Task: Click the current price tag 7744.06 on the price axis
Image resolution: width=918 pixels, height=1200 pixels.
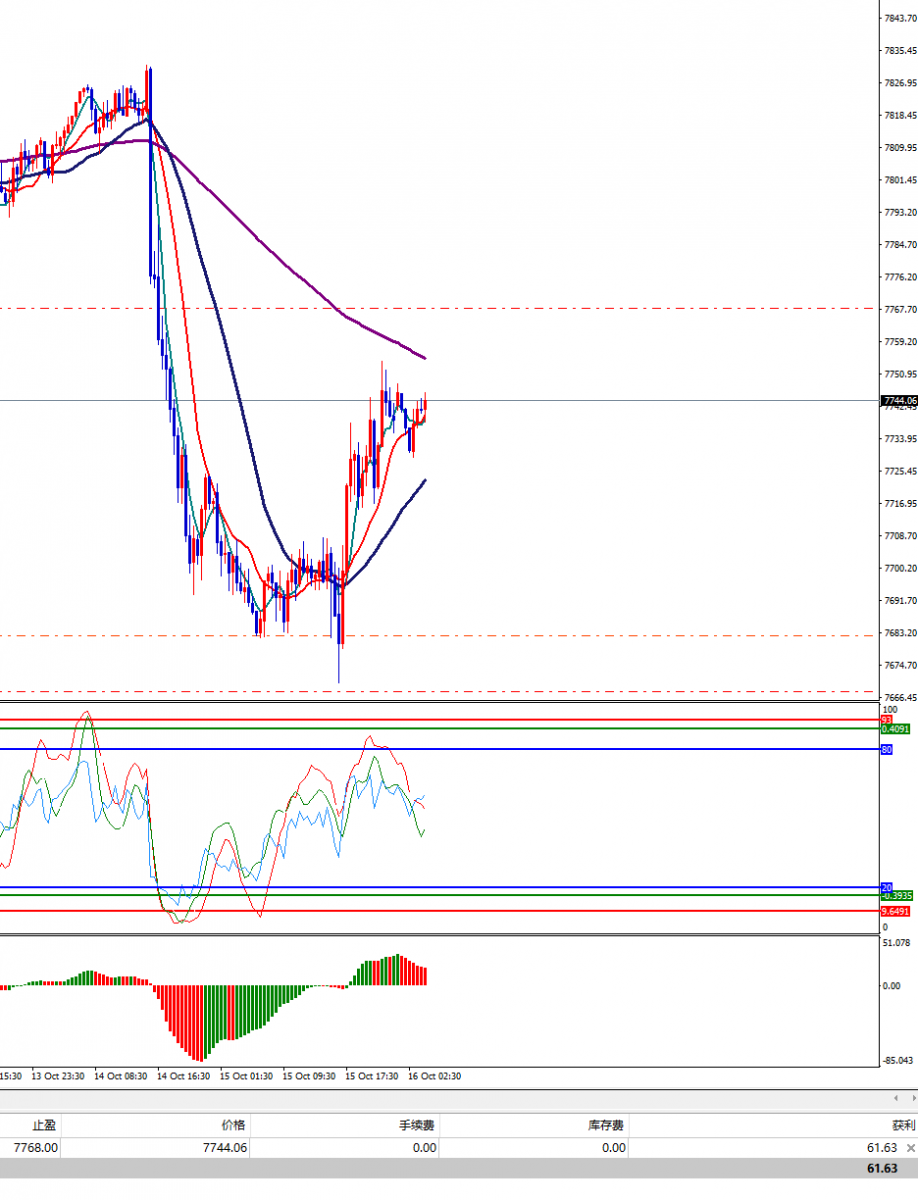Action: pos(900,400)
